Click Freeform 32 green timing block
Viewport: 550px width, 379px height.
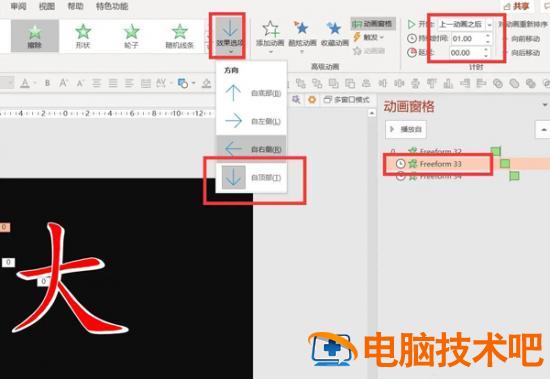[x=496, y=151]
